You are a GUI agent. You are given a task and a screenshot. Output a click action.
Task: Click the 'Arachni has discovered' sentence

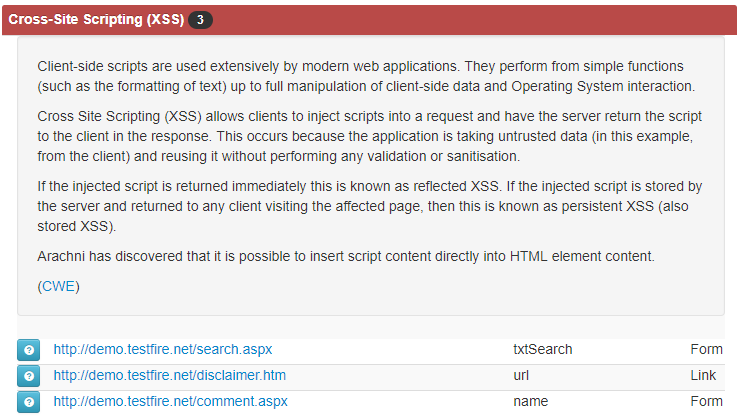(x=346, y=256)
